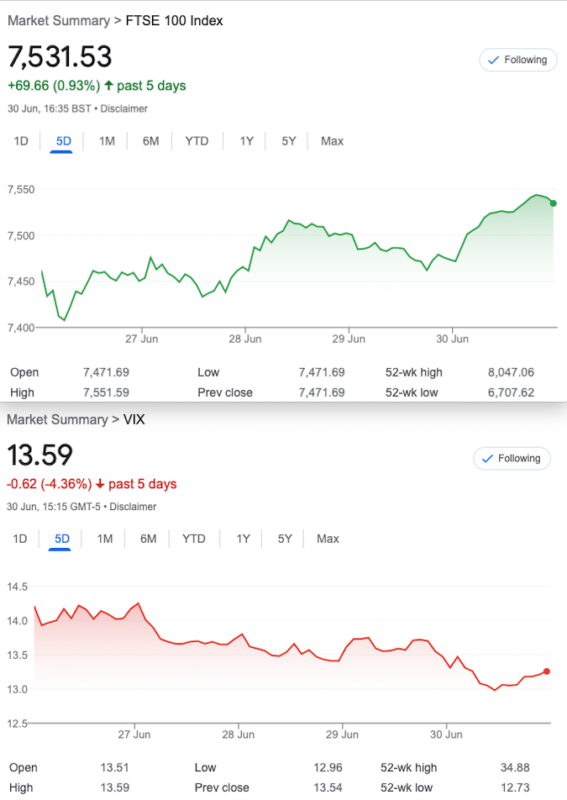
Task: Click green end-point dot on FTSE chart
Action: pos(553,203)
